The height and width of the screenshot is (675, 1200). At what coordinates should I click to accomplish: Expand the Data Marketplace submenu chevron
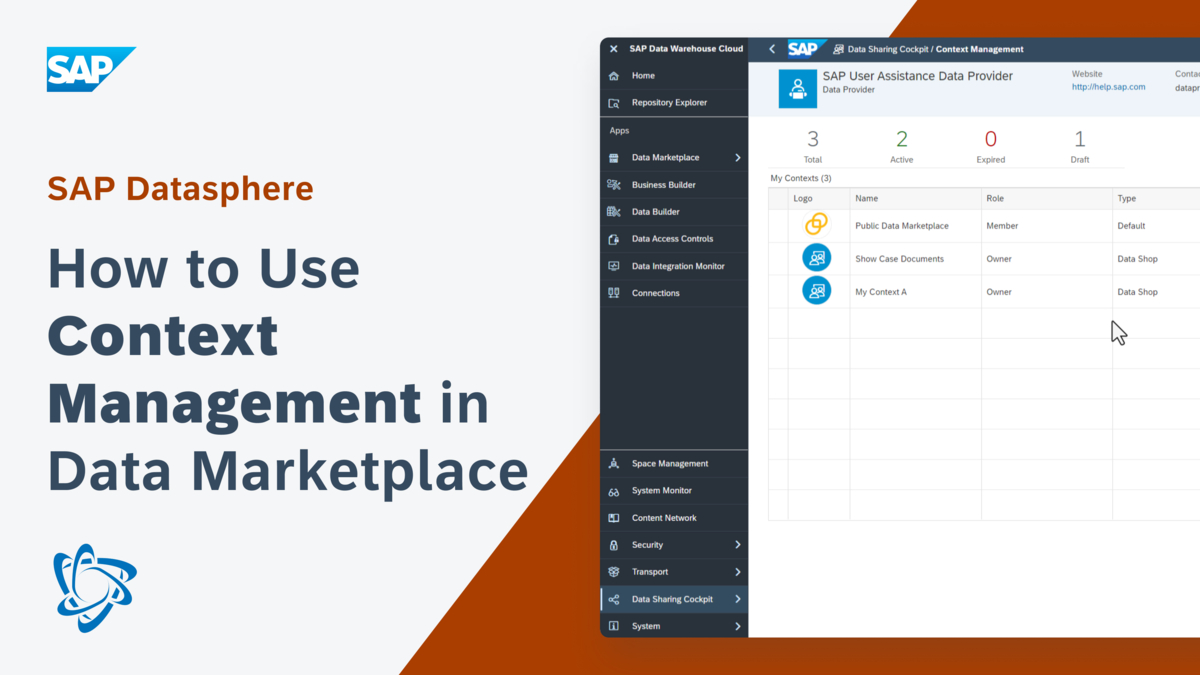tap(737, 157)
